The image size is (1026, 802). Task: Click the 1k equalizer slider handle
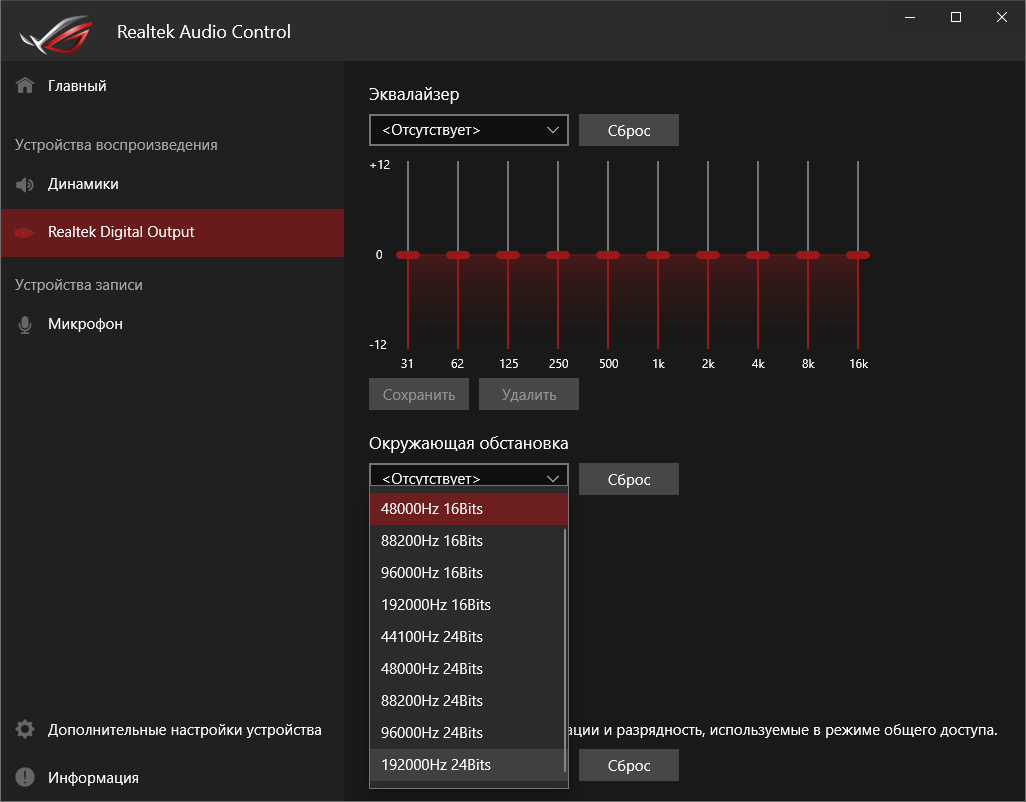click(658, 255)
